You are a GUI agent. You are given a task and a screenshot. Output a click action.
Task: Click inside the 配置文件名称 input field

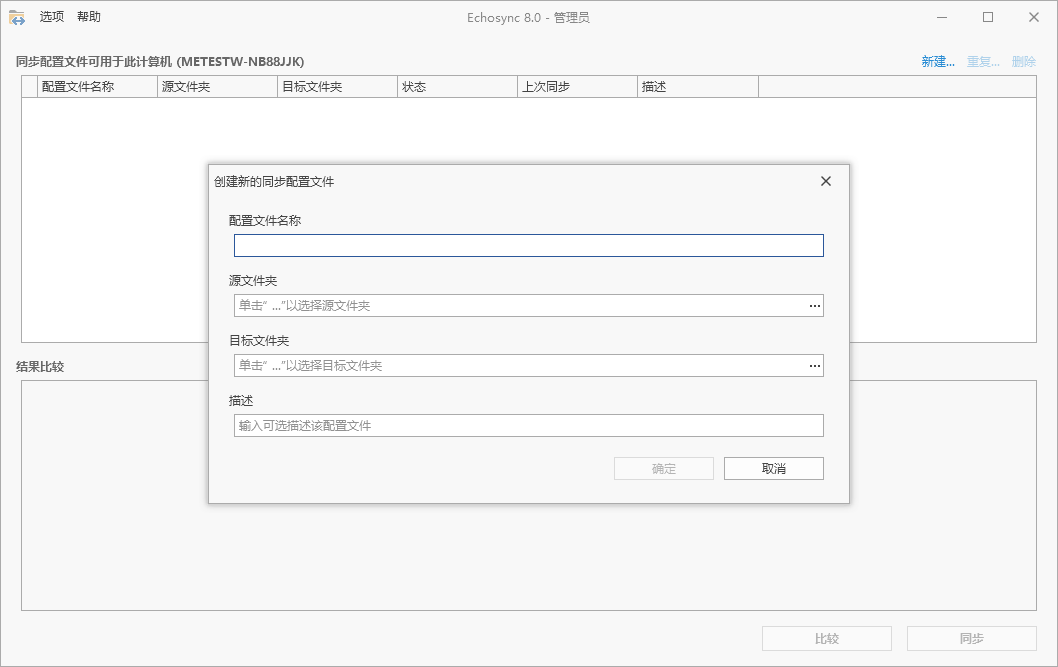528,245
